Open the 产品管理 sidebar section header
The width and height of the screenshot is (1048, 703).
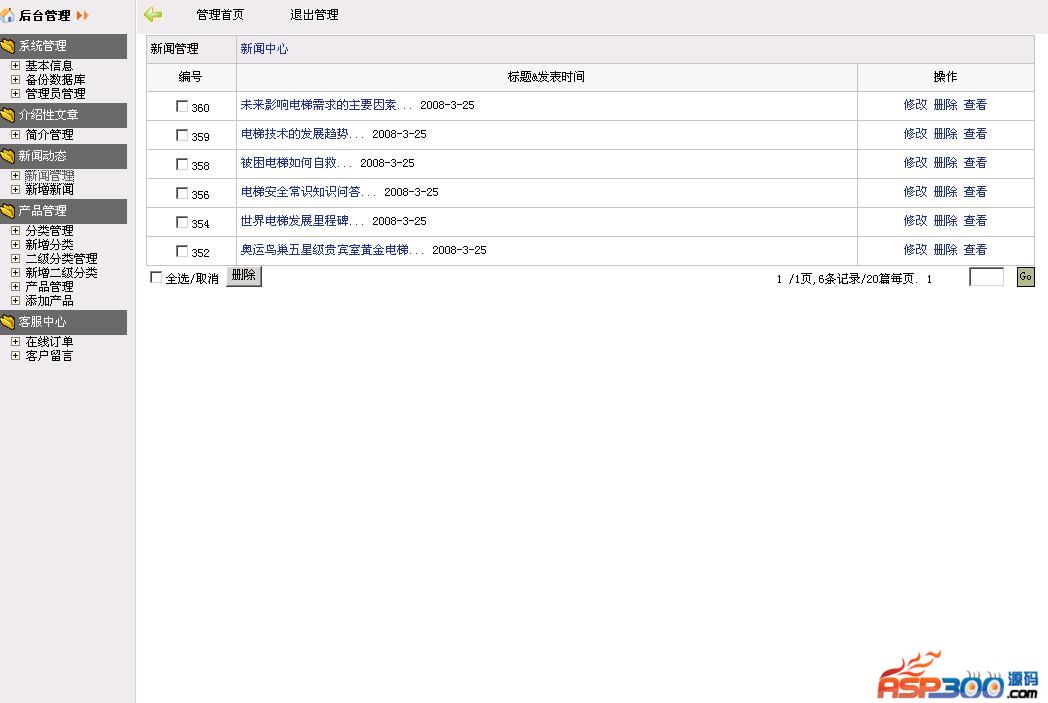tap(63, 211)
